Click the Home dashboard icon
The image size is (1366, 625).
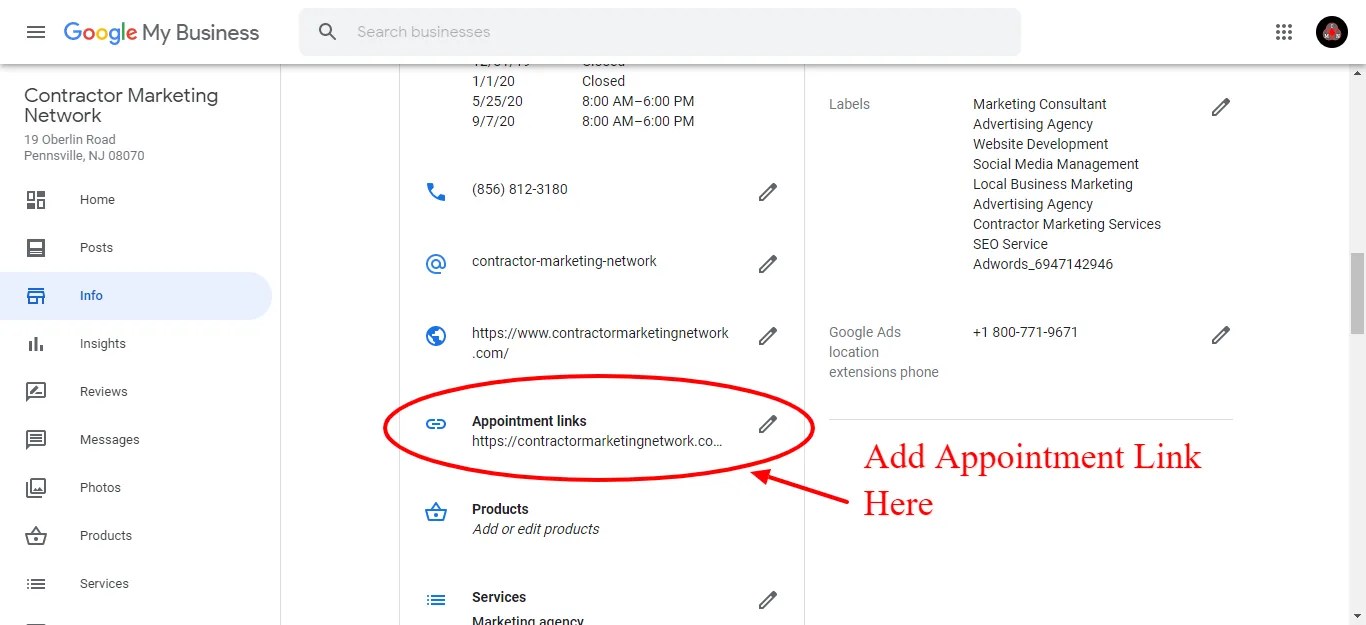(36, 200)
